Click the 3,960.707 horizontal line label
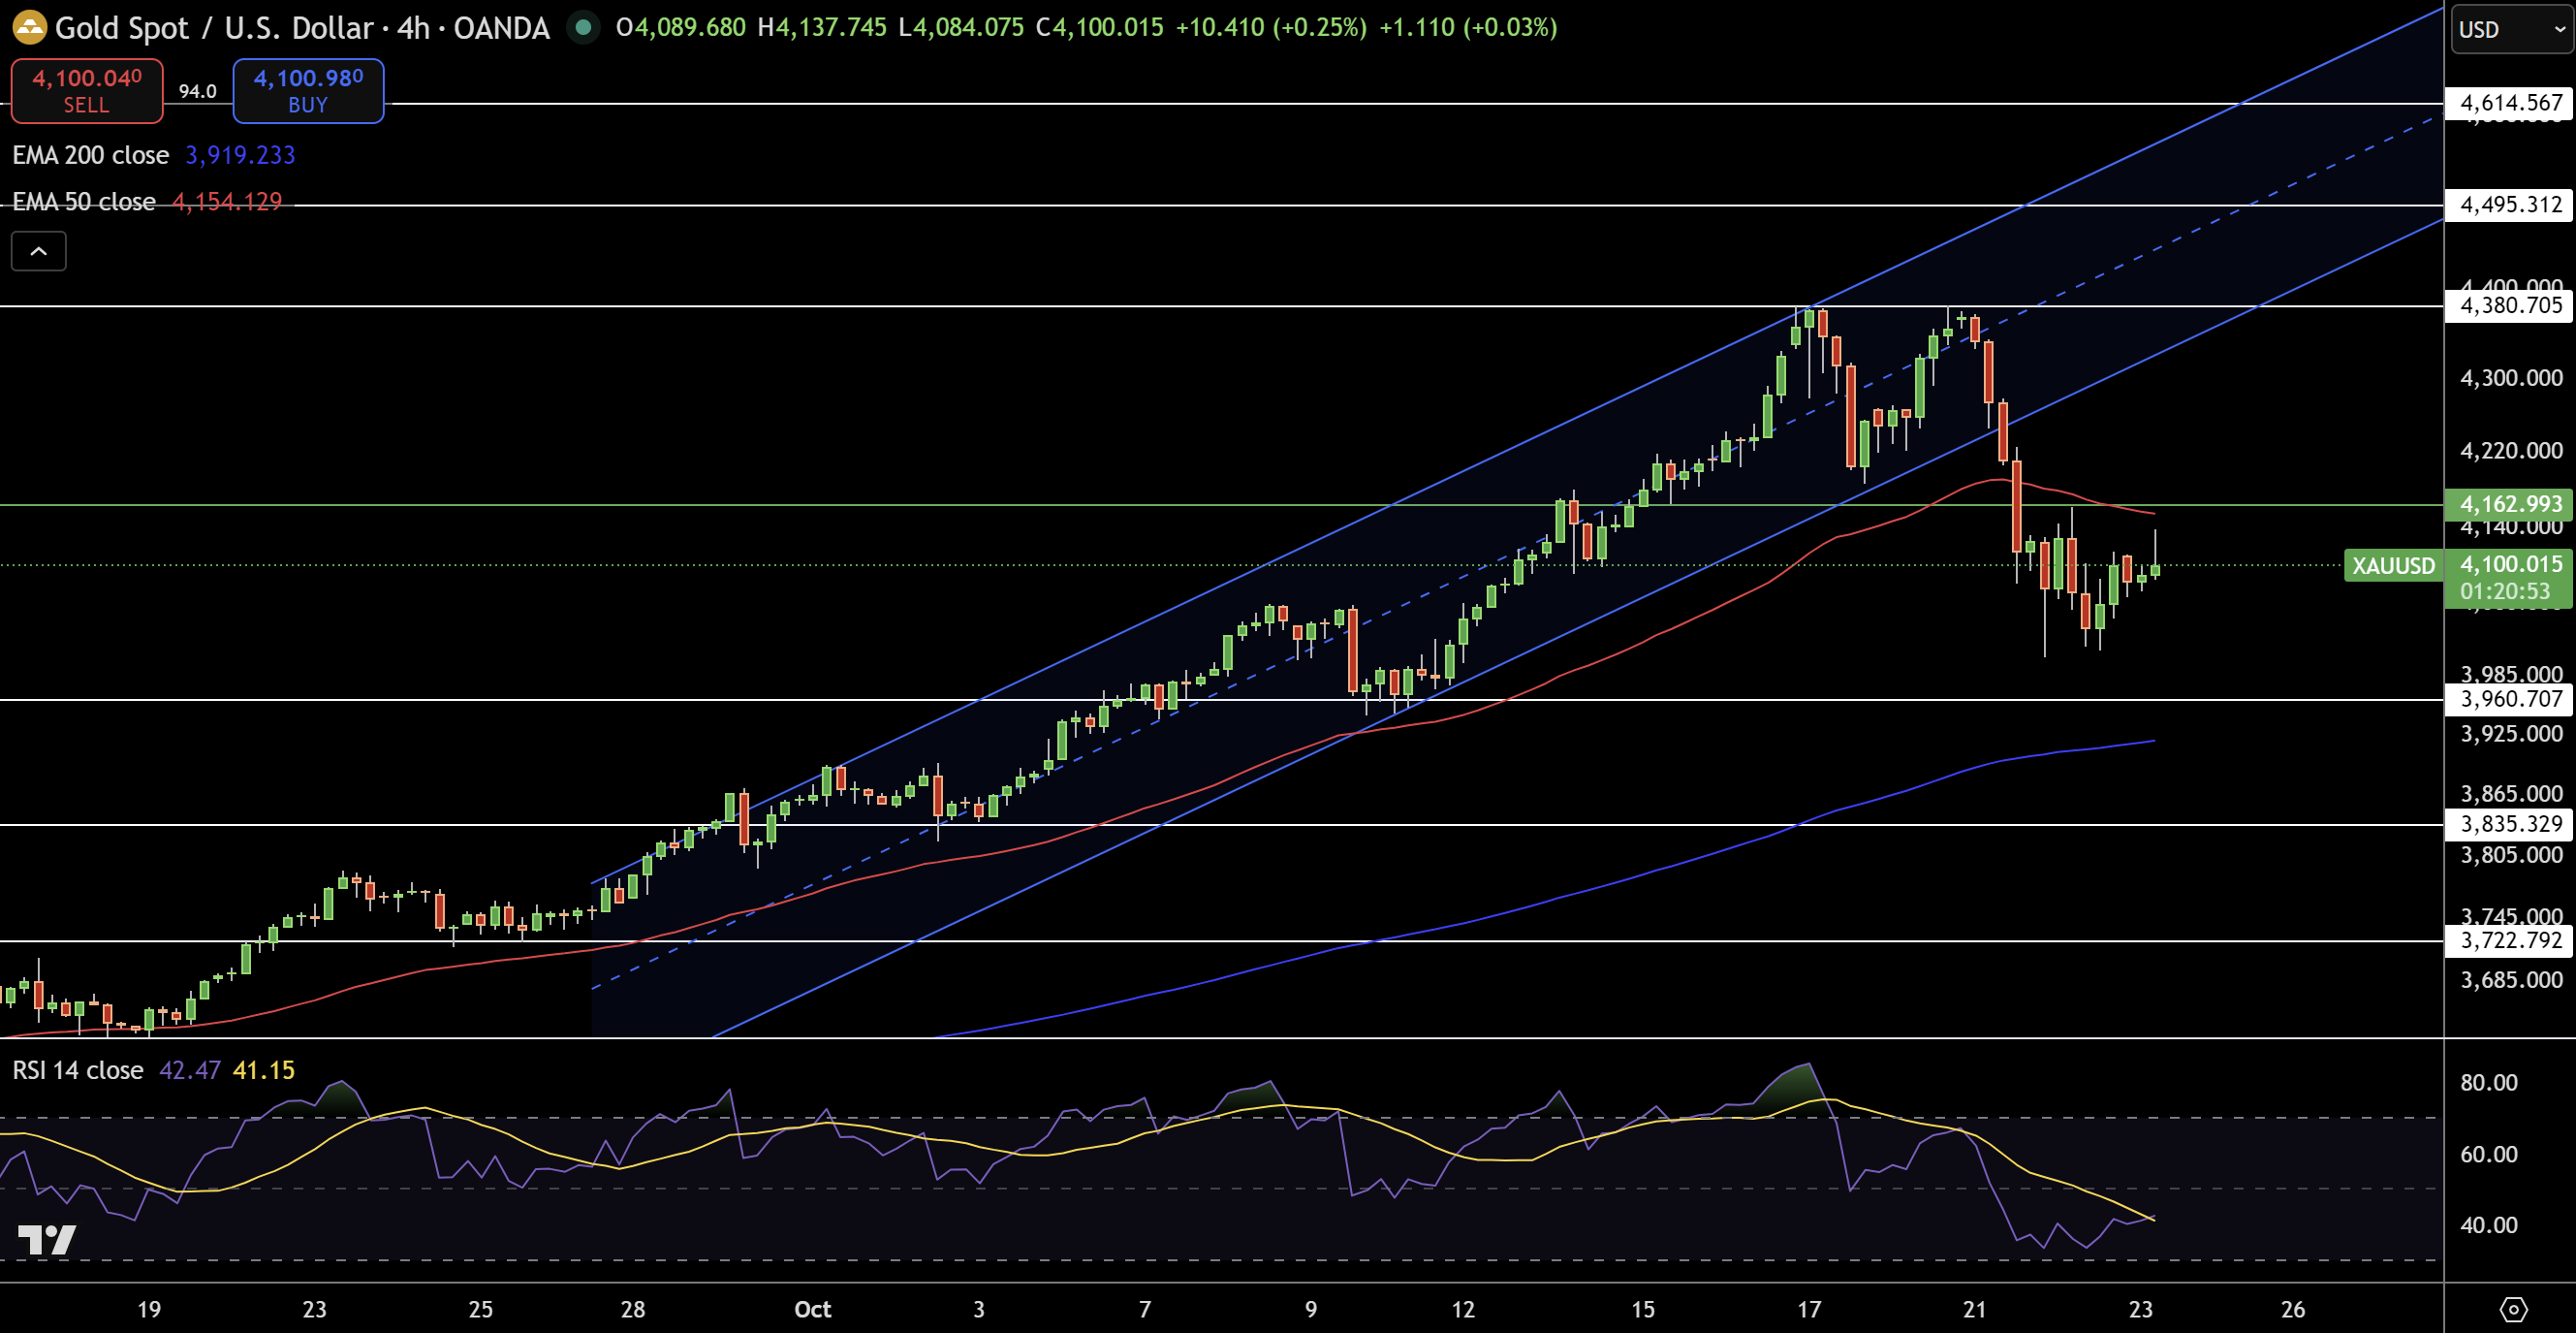This screenshot has width=2576, height=1333. pyautogui.click(x=2510, y=699)
